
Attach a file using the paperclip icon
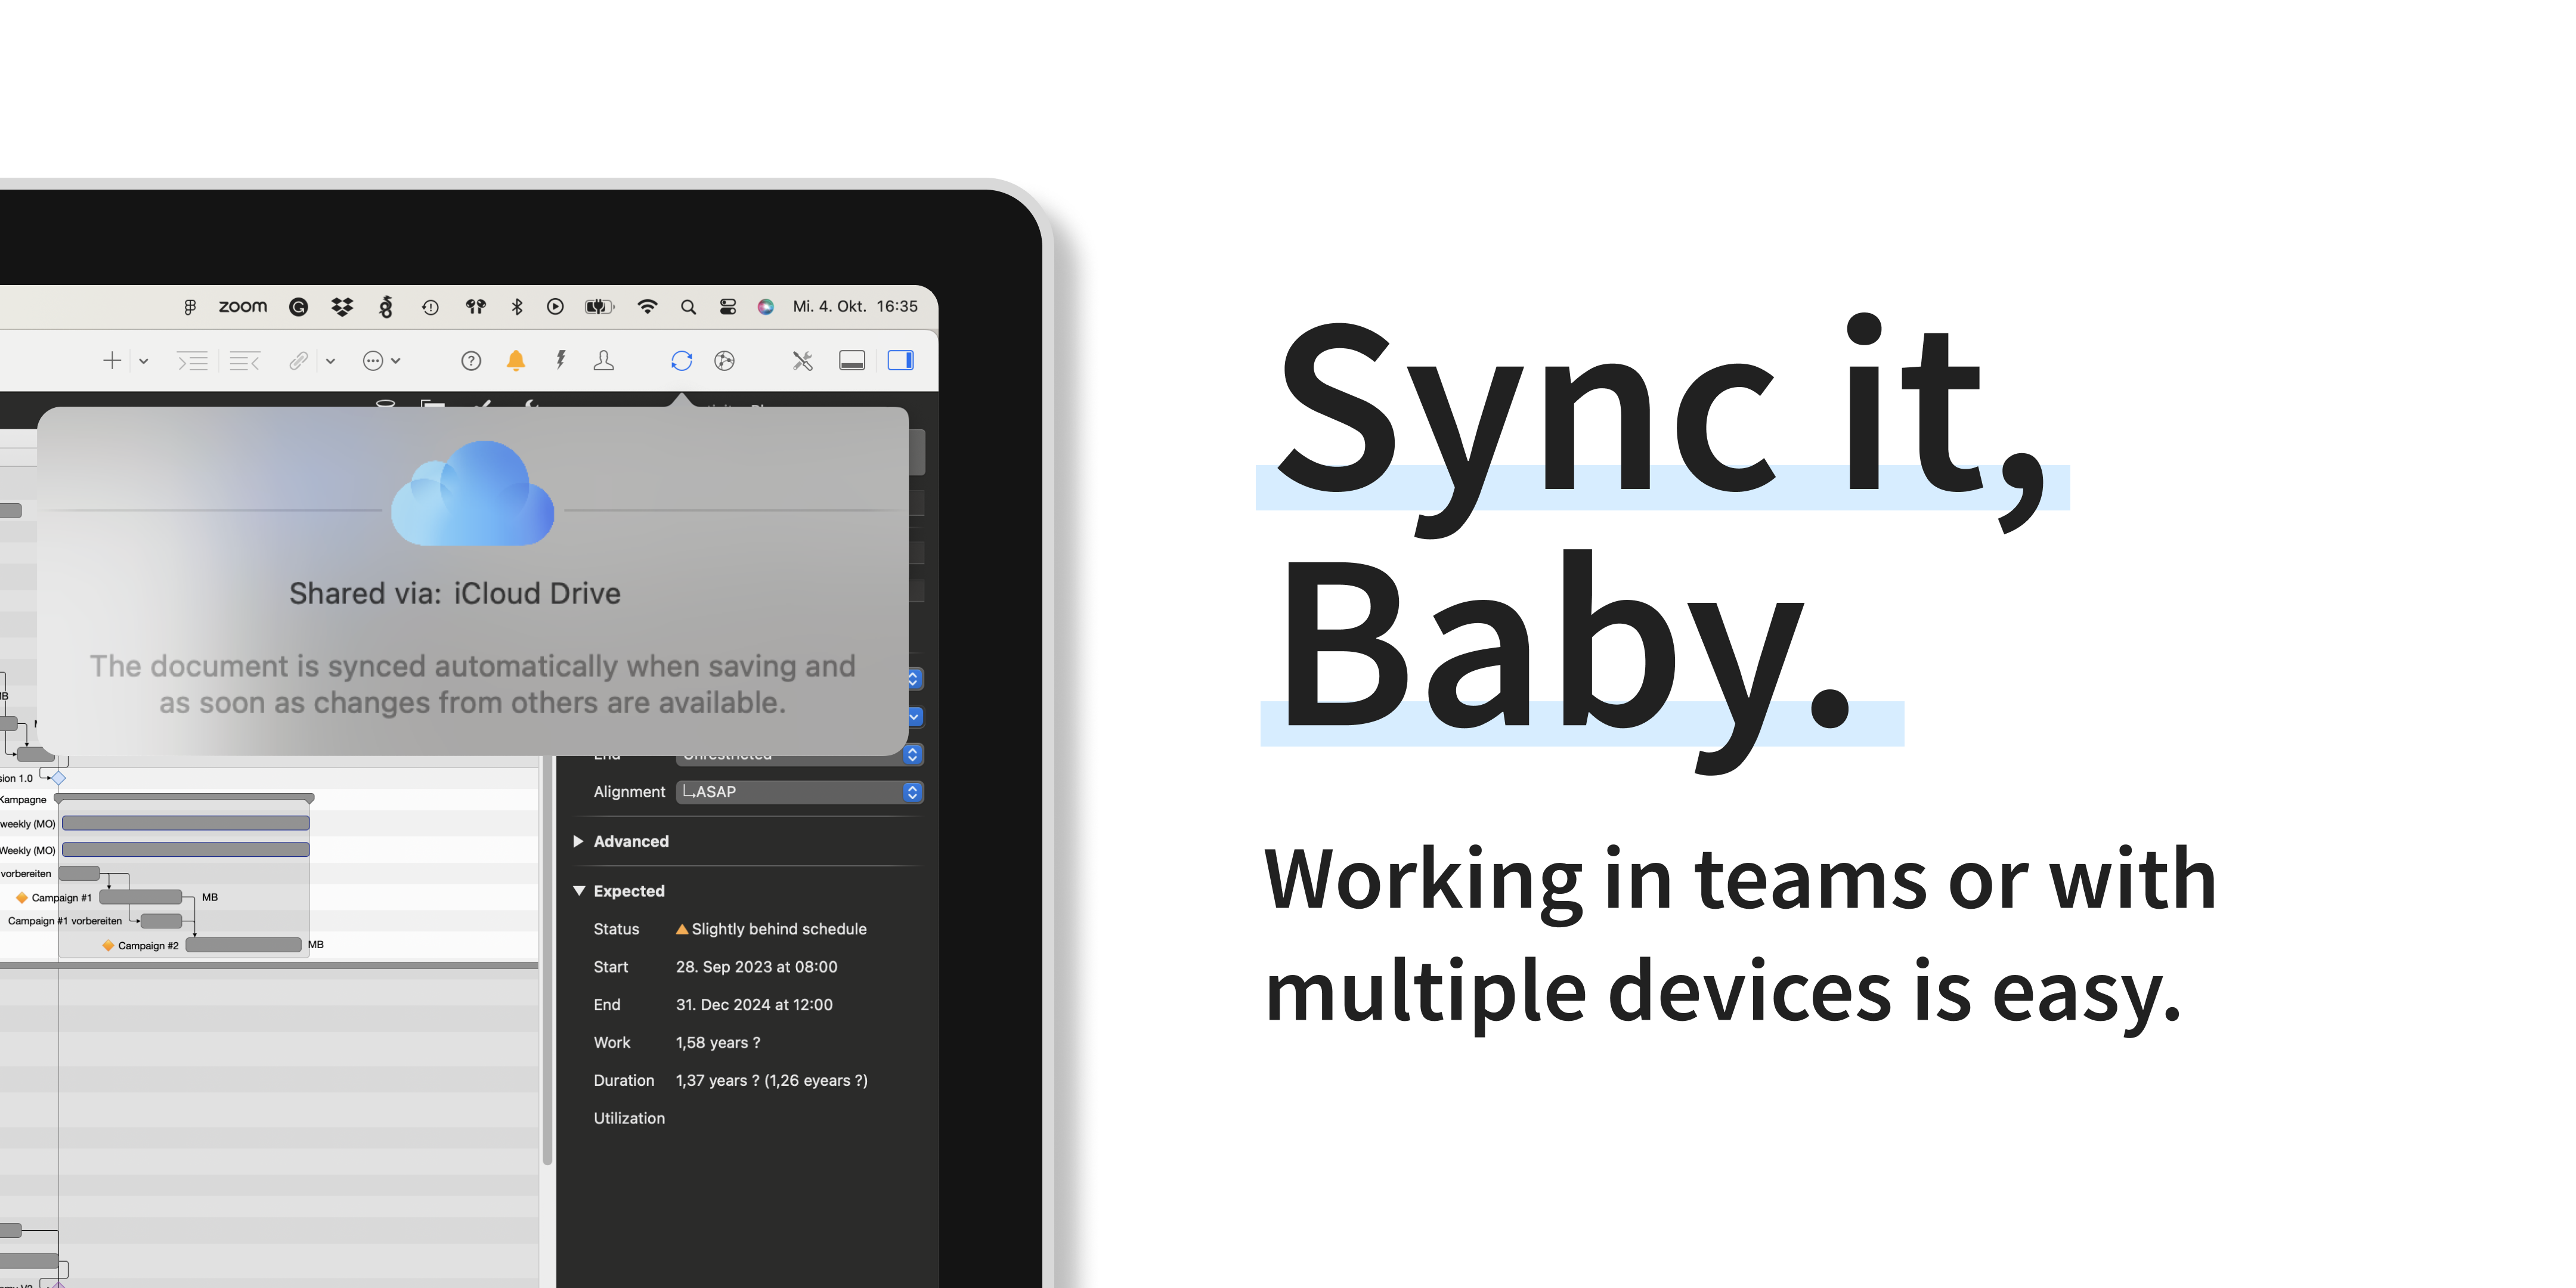[x=298, y=360]
